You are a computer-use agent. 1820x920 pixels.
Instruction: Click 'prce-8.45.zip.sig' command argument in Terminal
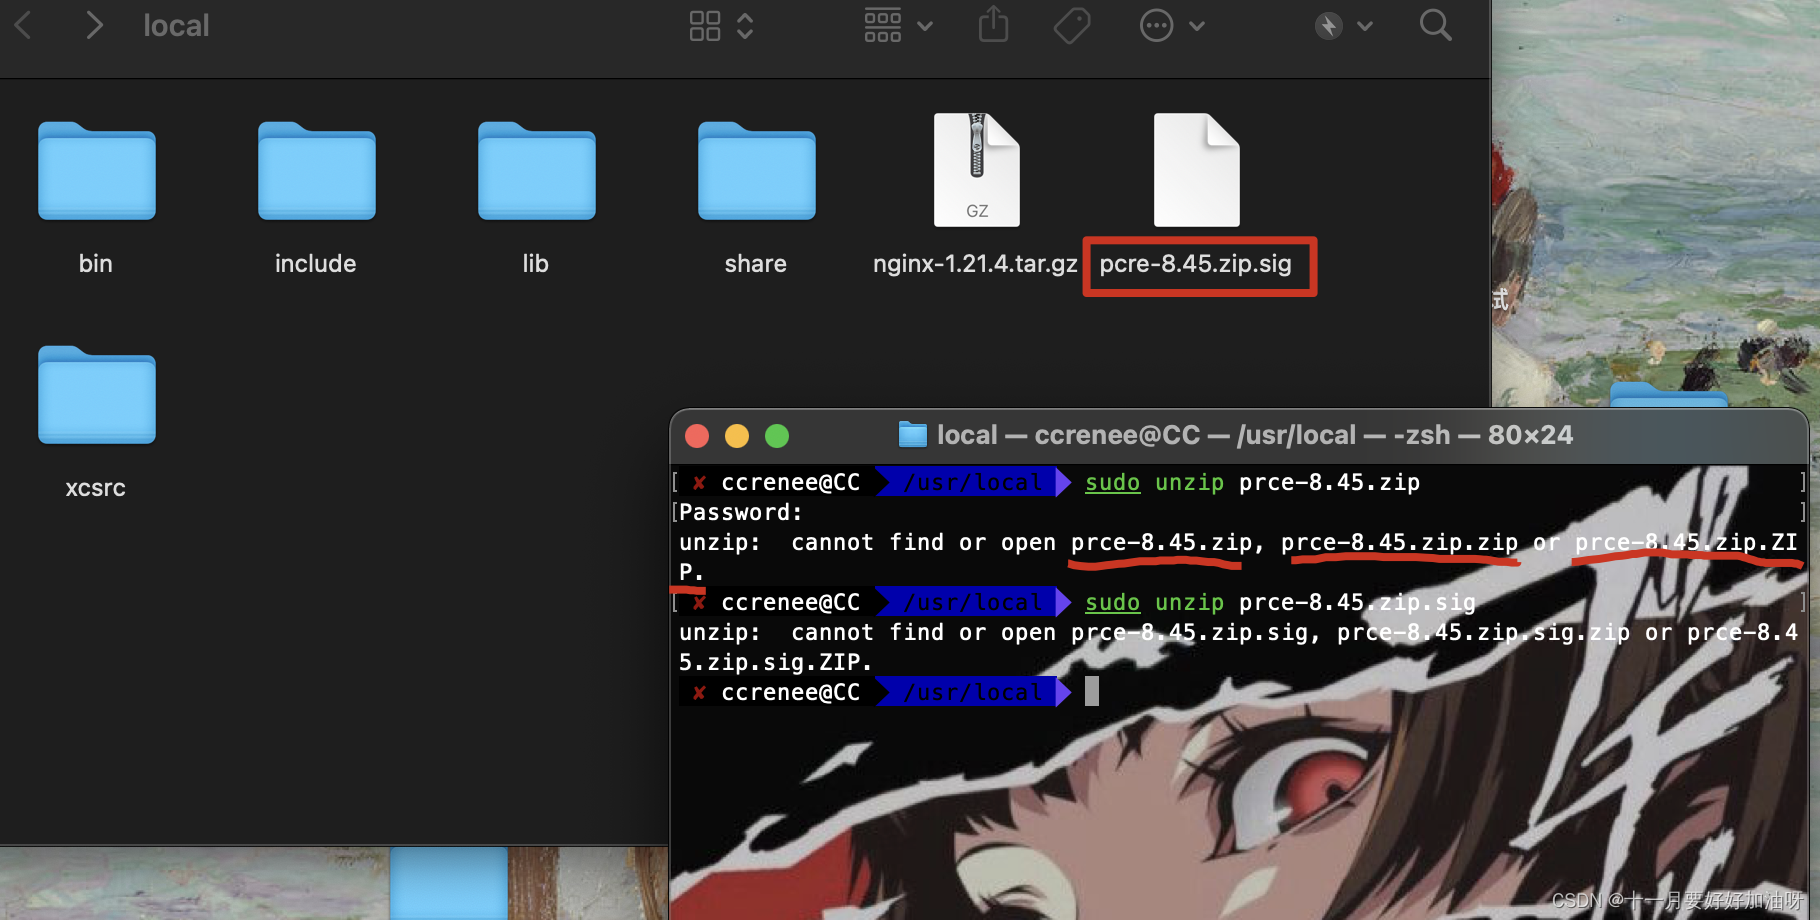(1357, 603)
